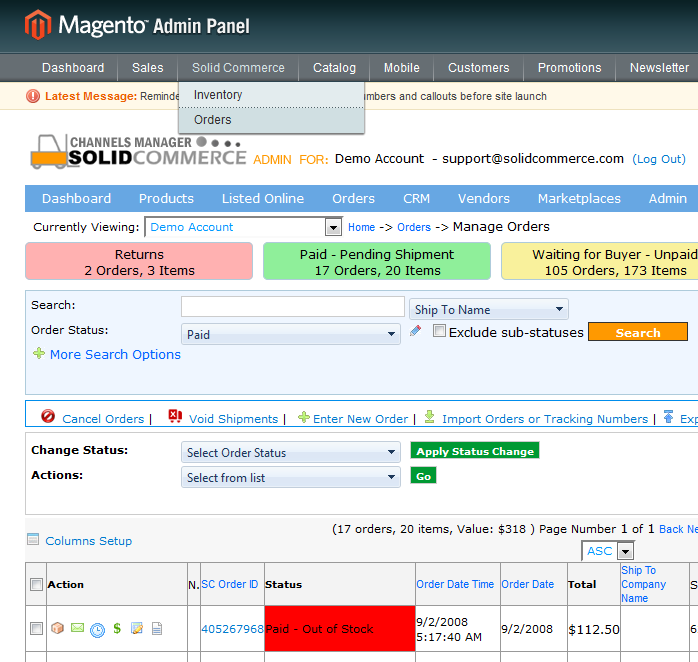Open the Sales menu
698x662 pixels.
(147, 68)
